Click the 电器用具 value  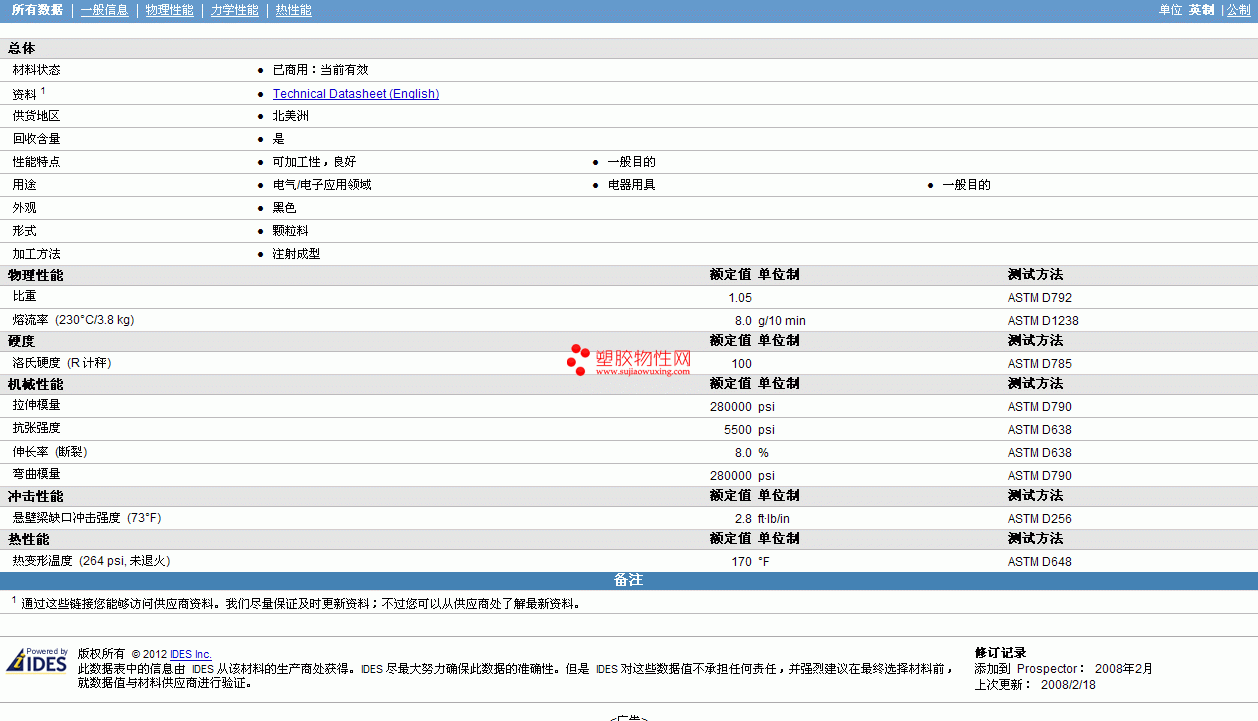point(631,185)
